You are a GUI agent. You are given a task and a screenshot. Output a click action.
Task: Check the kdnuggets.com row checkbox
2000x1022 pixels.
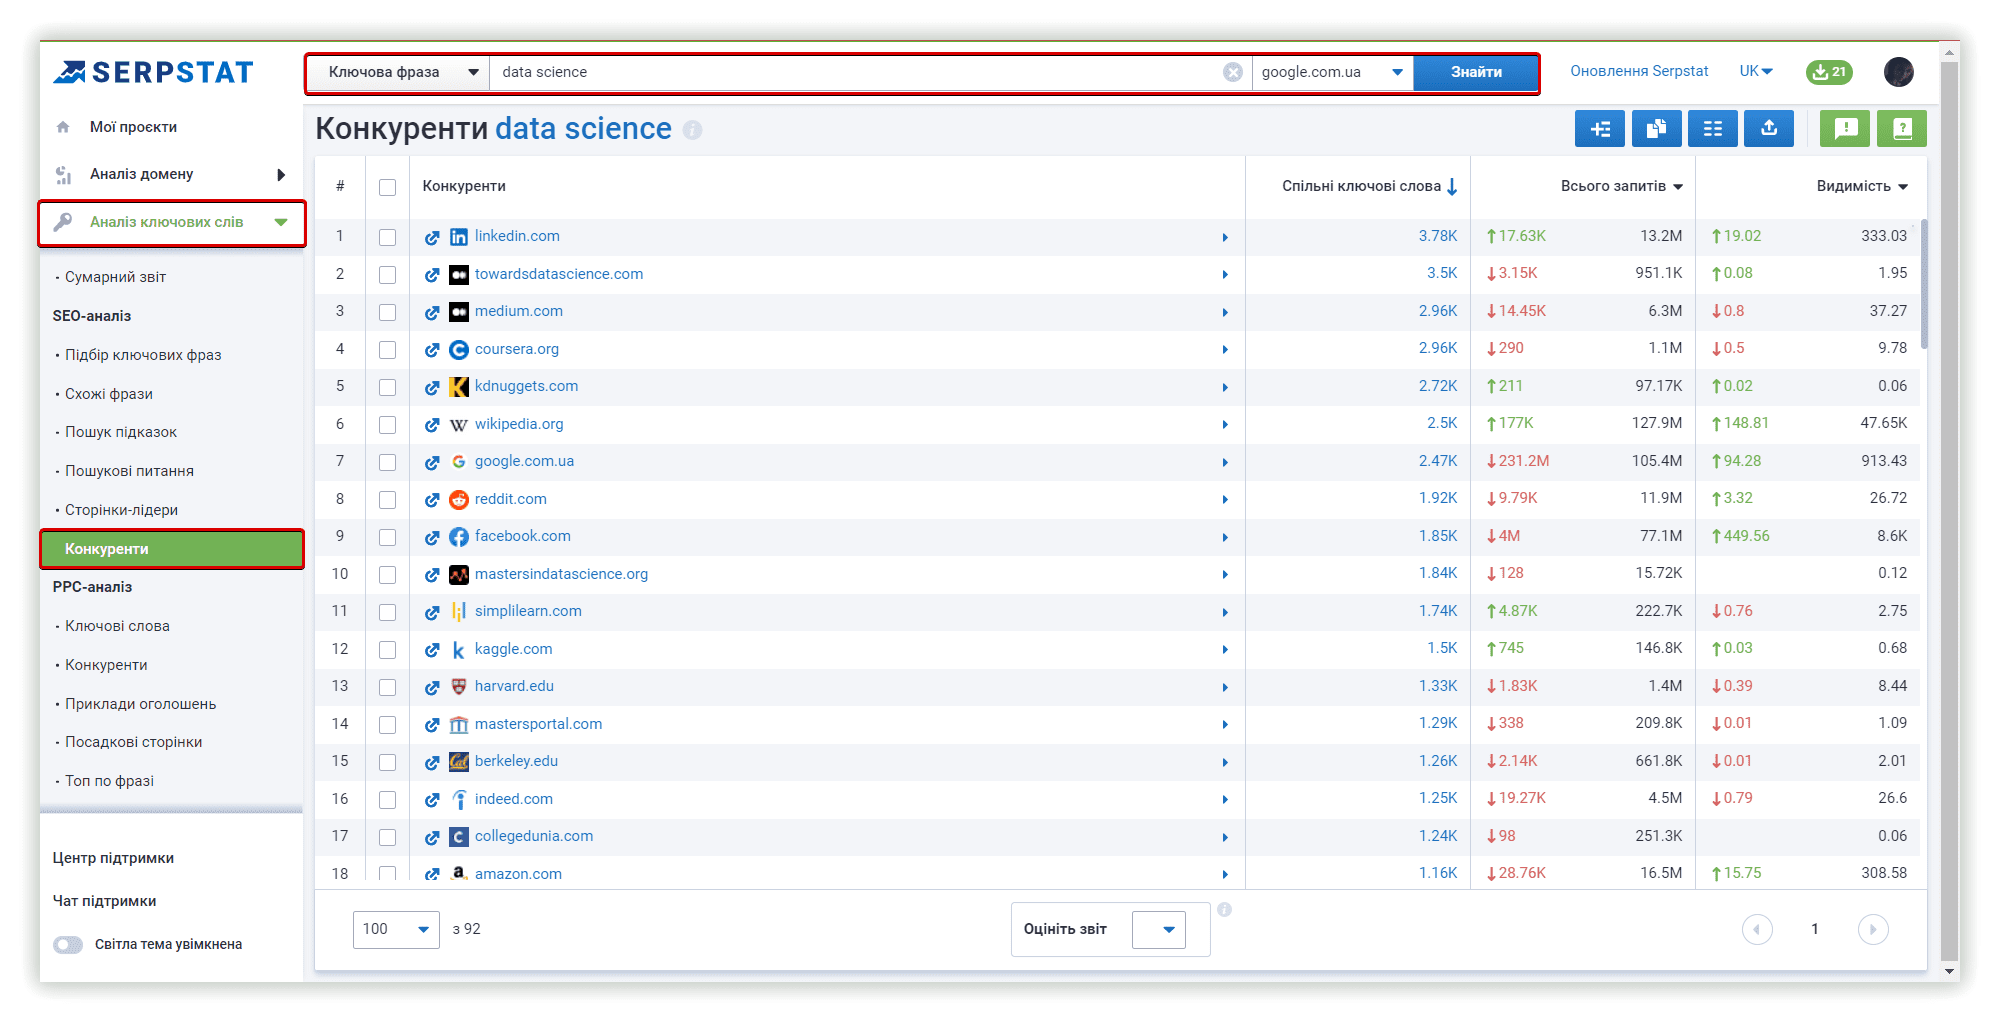coord(388,387)
